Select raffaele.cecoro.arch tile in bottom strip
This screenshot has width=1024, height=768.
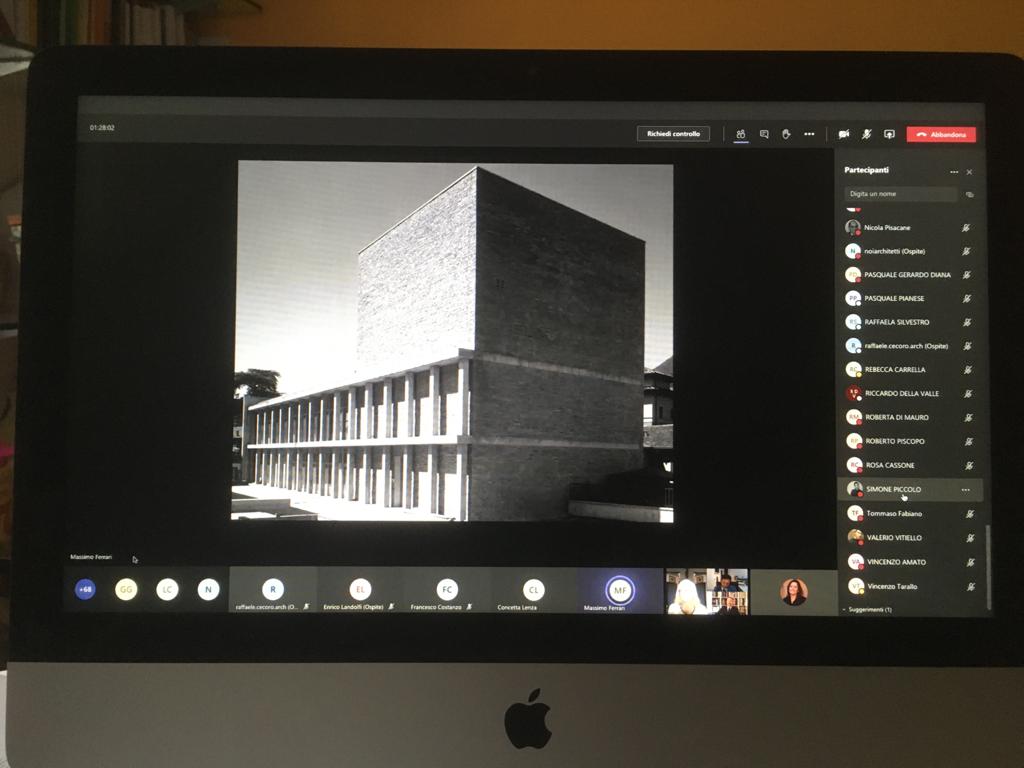[x=273, y=590]
